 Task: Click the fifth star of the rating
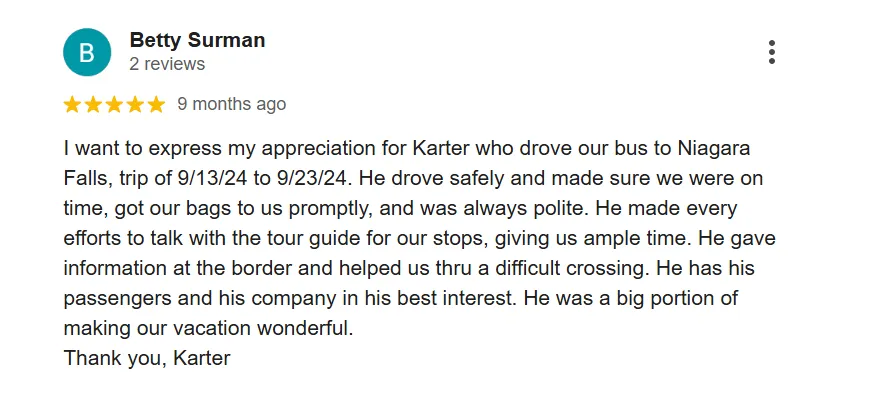tap(156, 105)
